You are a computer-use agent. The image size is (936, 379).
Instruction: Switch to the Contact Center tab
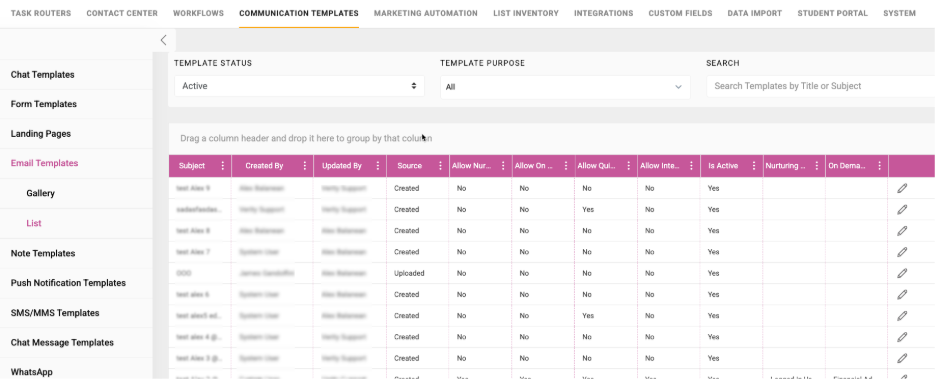[x=122, y=13]
